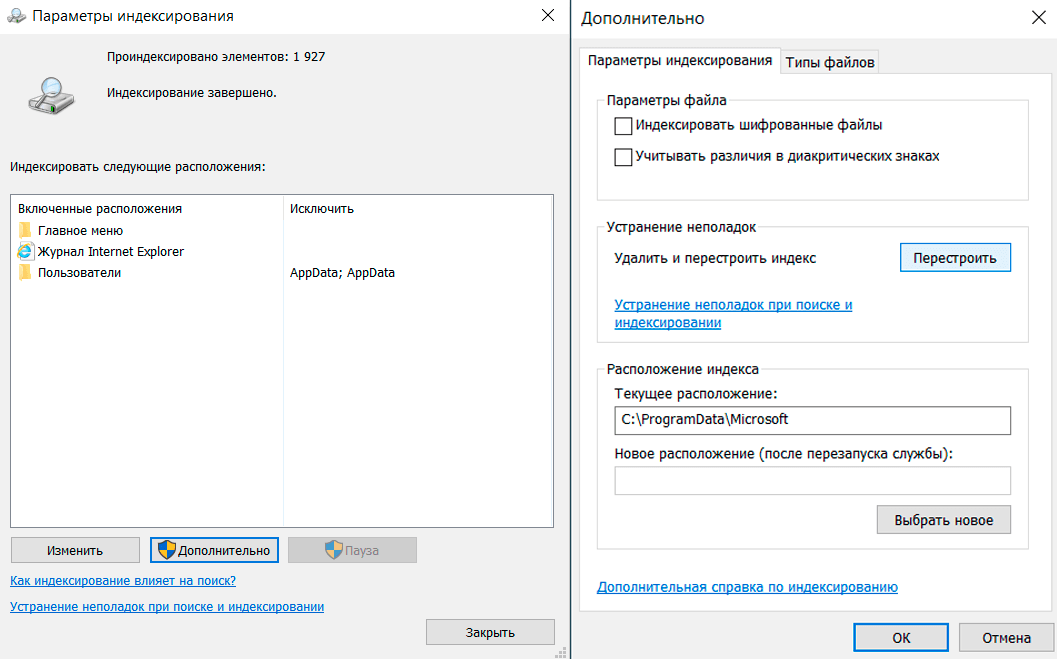Click the Перестроить button

(955, 257)
